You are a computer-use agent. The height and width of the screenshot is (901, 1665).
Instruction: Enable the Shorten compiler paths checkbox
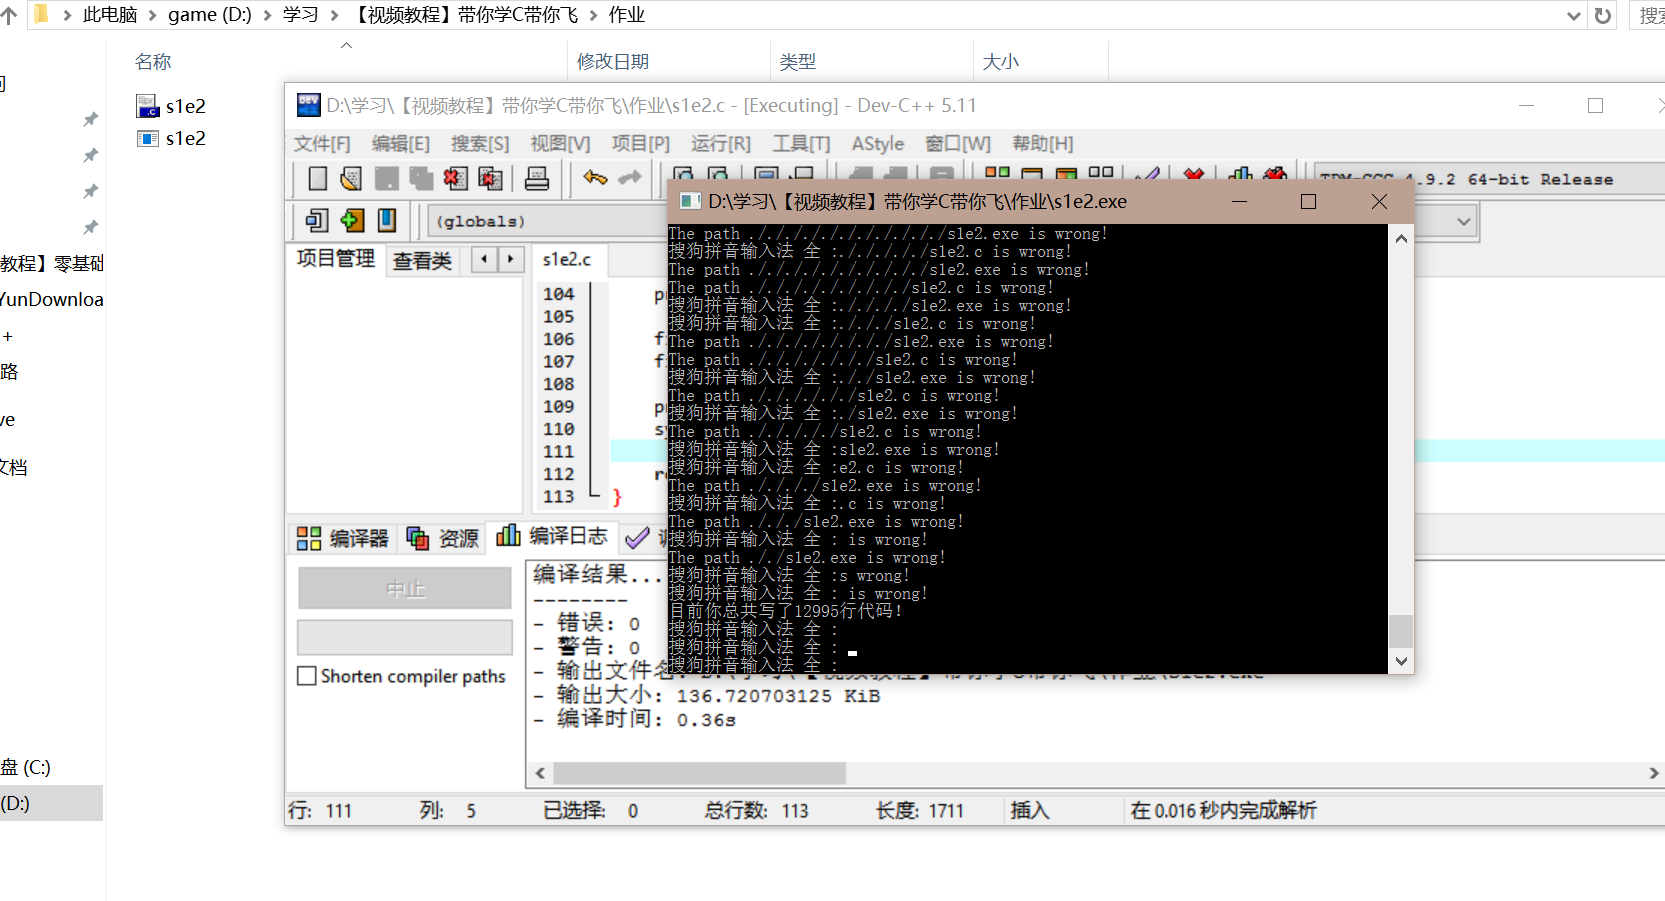tap(307, 676)
